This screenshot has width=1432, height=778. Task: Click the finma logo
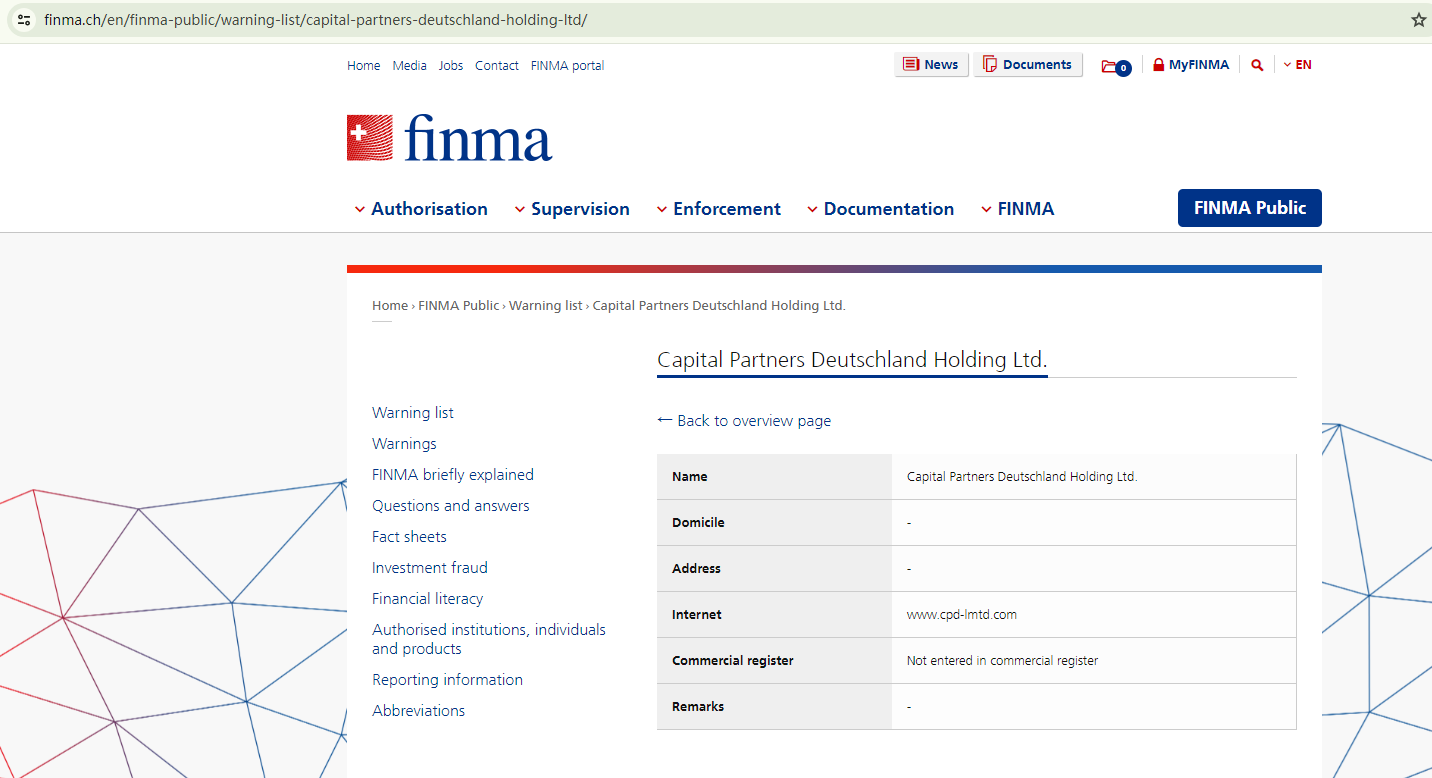coord(449,138)
